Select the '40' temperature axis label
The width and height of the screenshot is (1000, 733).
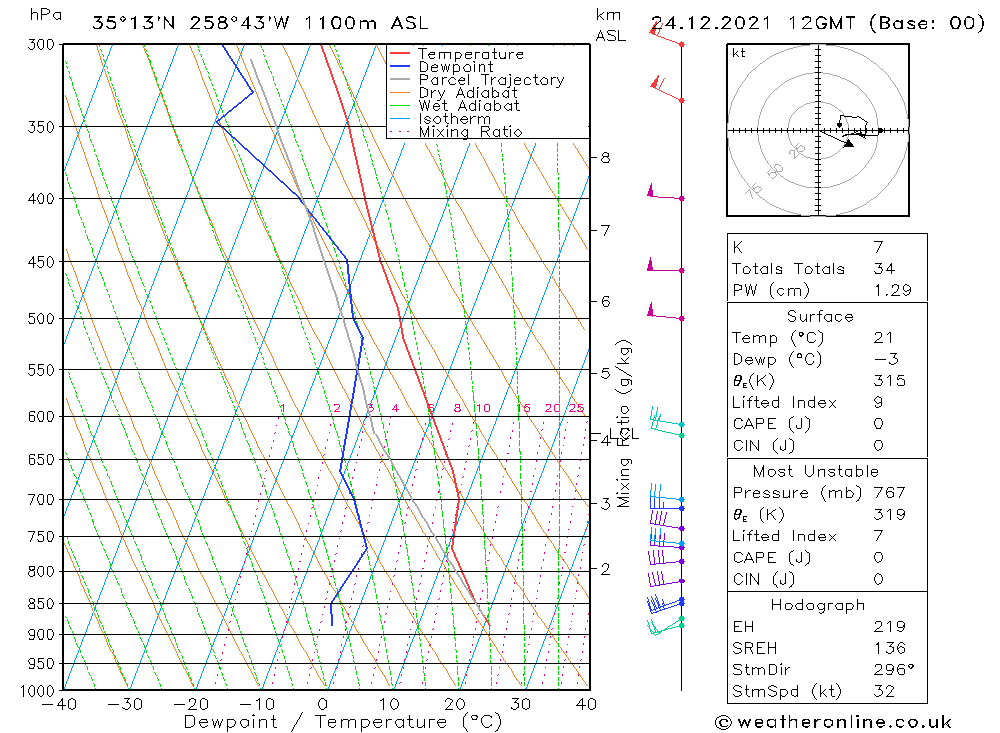(x=586, y=704)
